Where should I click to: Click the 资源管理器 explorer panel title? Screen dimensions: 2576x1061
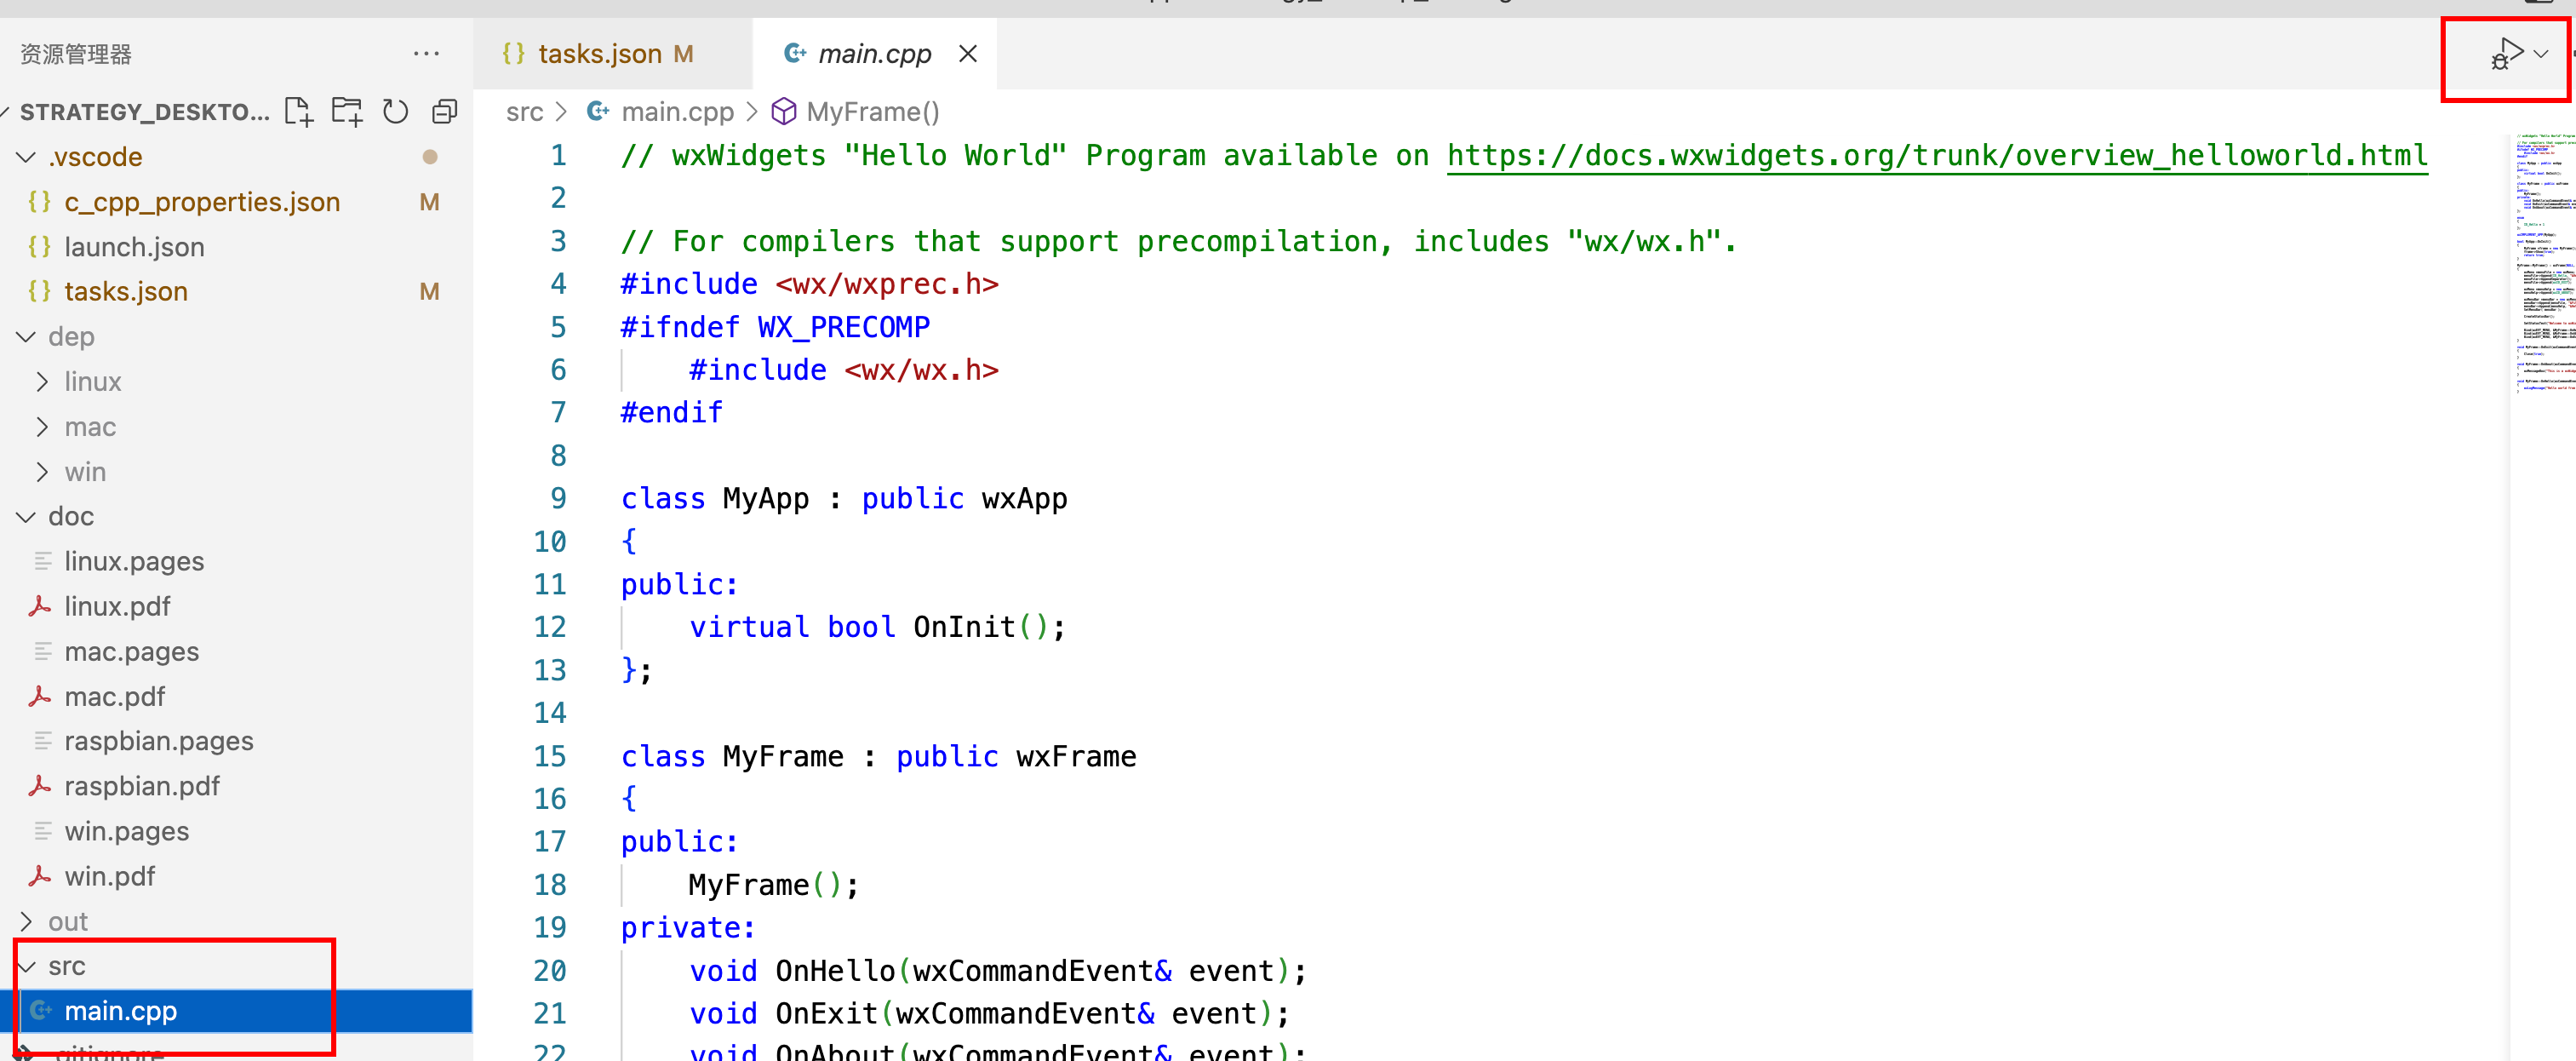click(x=76, y=54)
